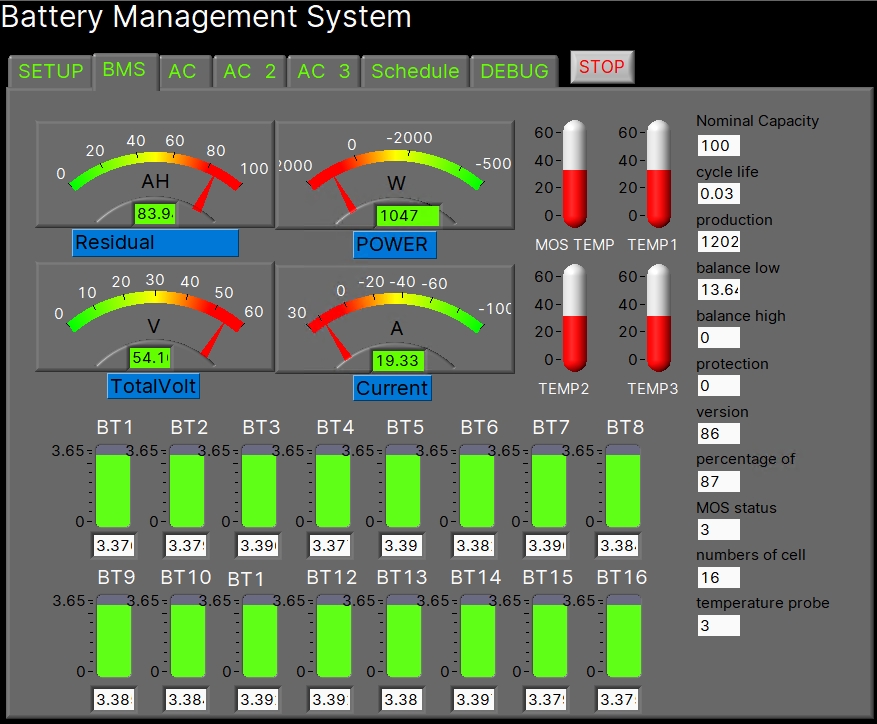Image resolution: width=877 pixels, height=724 pixels.
Task: Click the TEMP1 thermometer
Action: (658, 174)
